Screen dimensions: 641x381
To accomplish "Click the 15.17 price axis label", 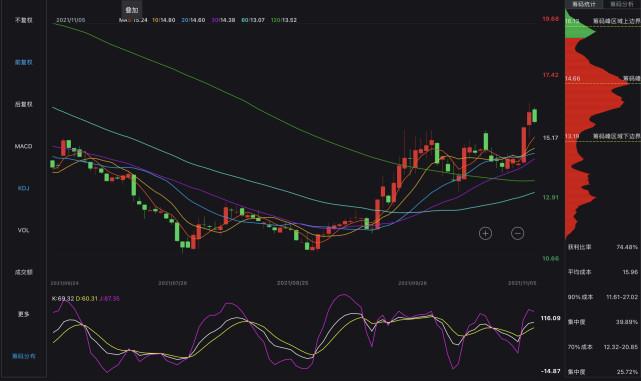I will pyautogui.click(x=550, y=138).
